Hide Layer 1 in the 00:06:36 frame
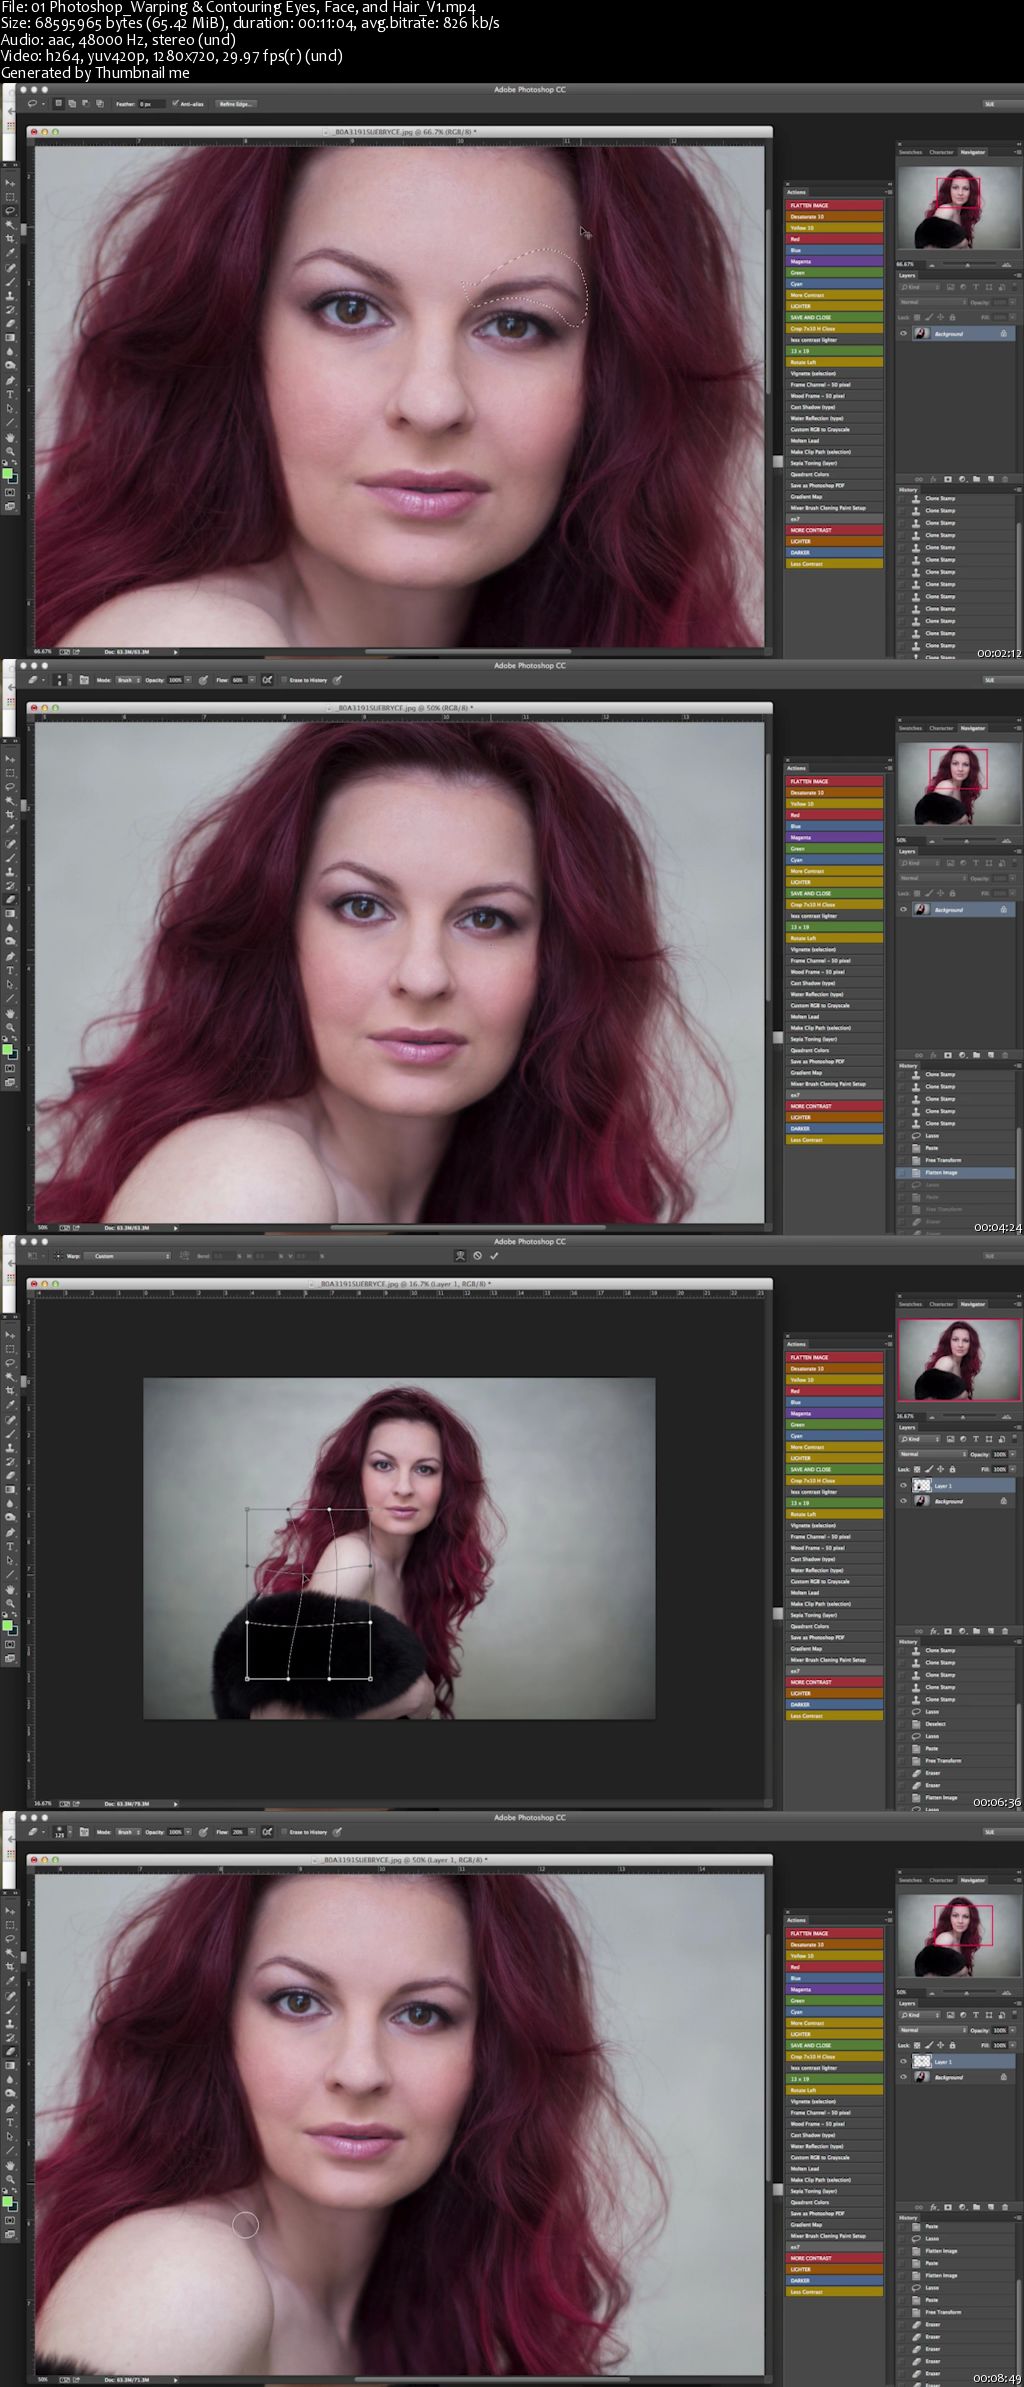1024x2387 pixels. tap(903, 1485)
